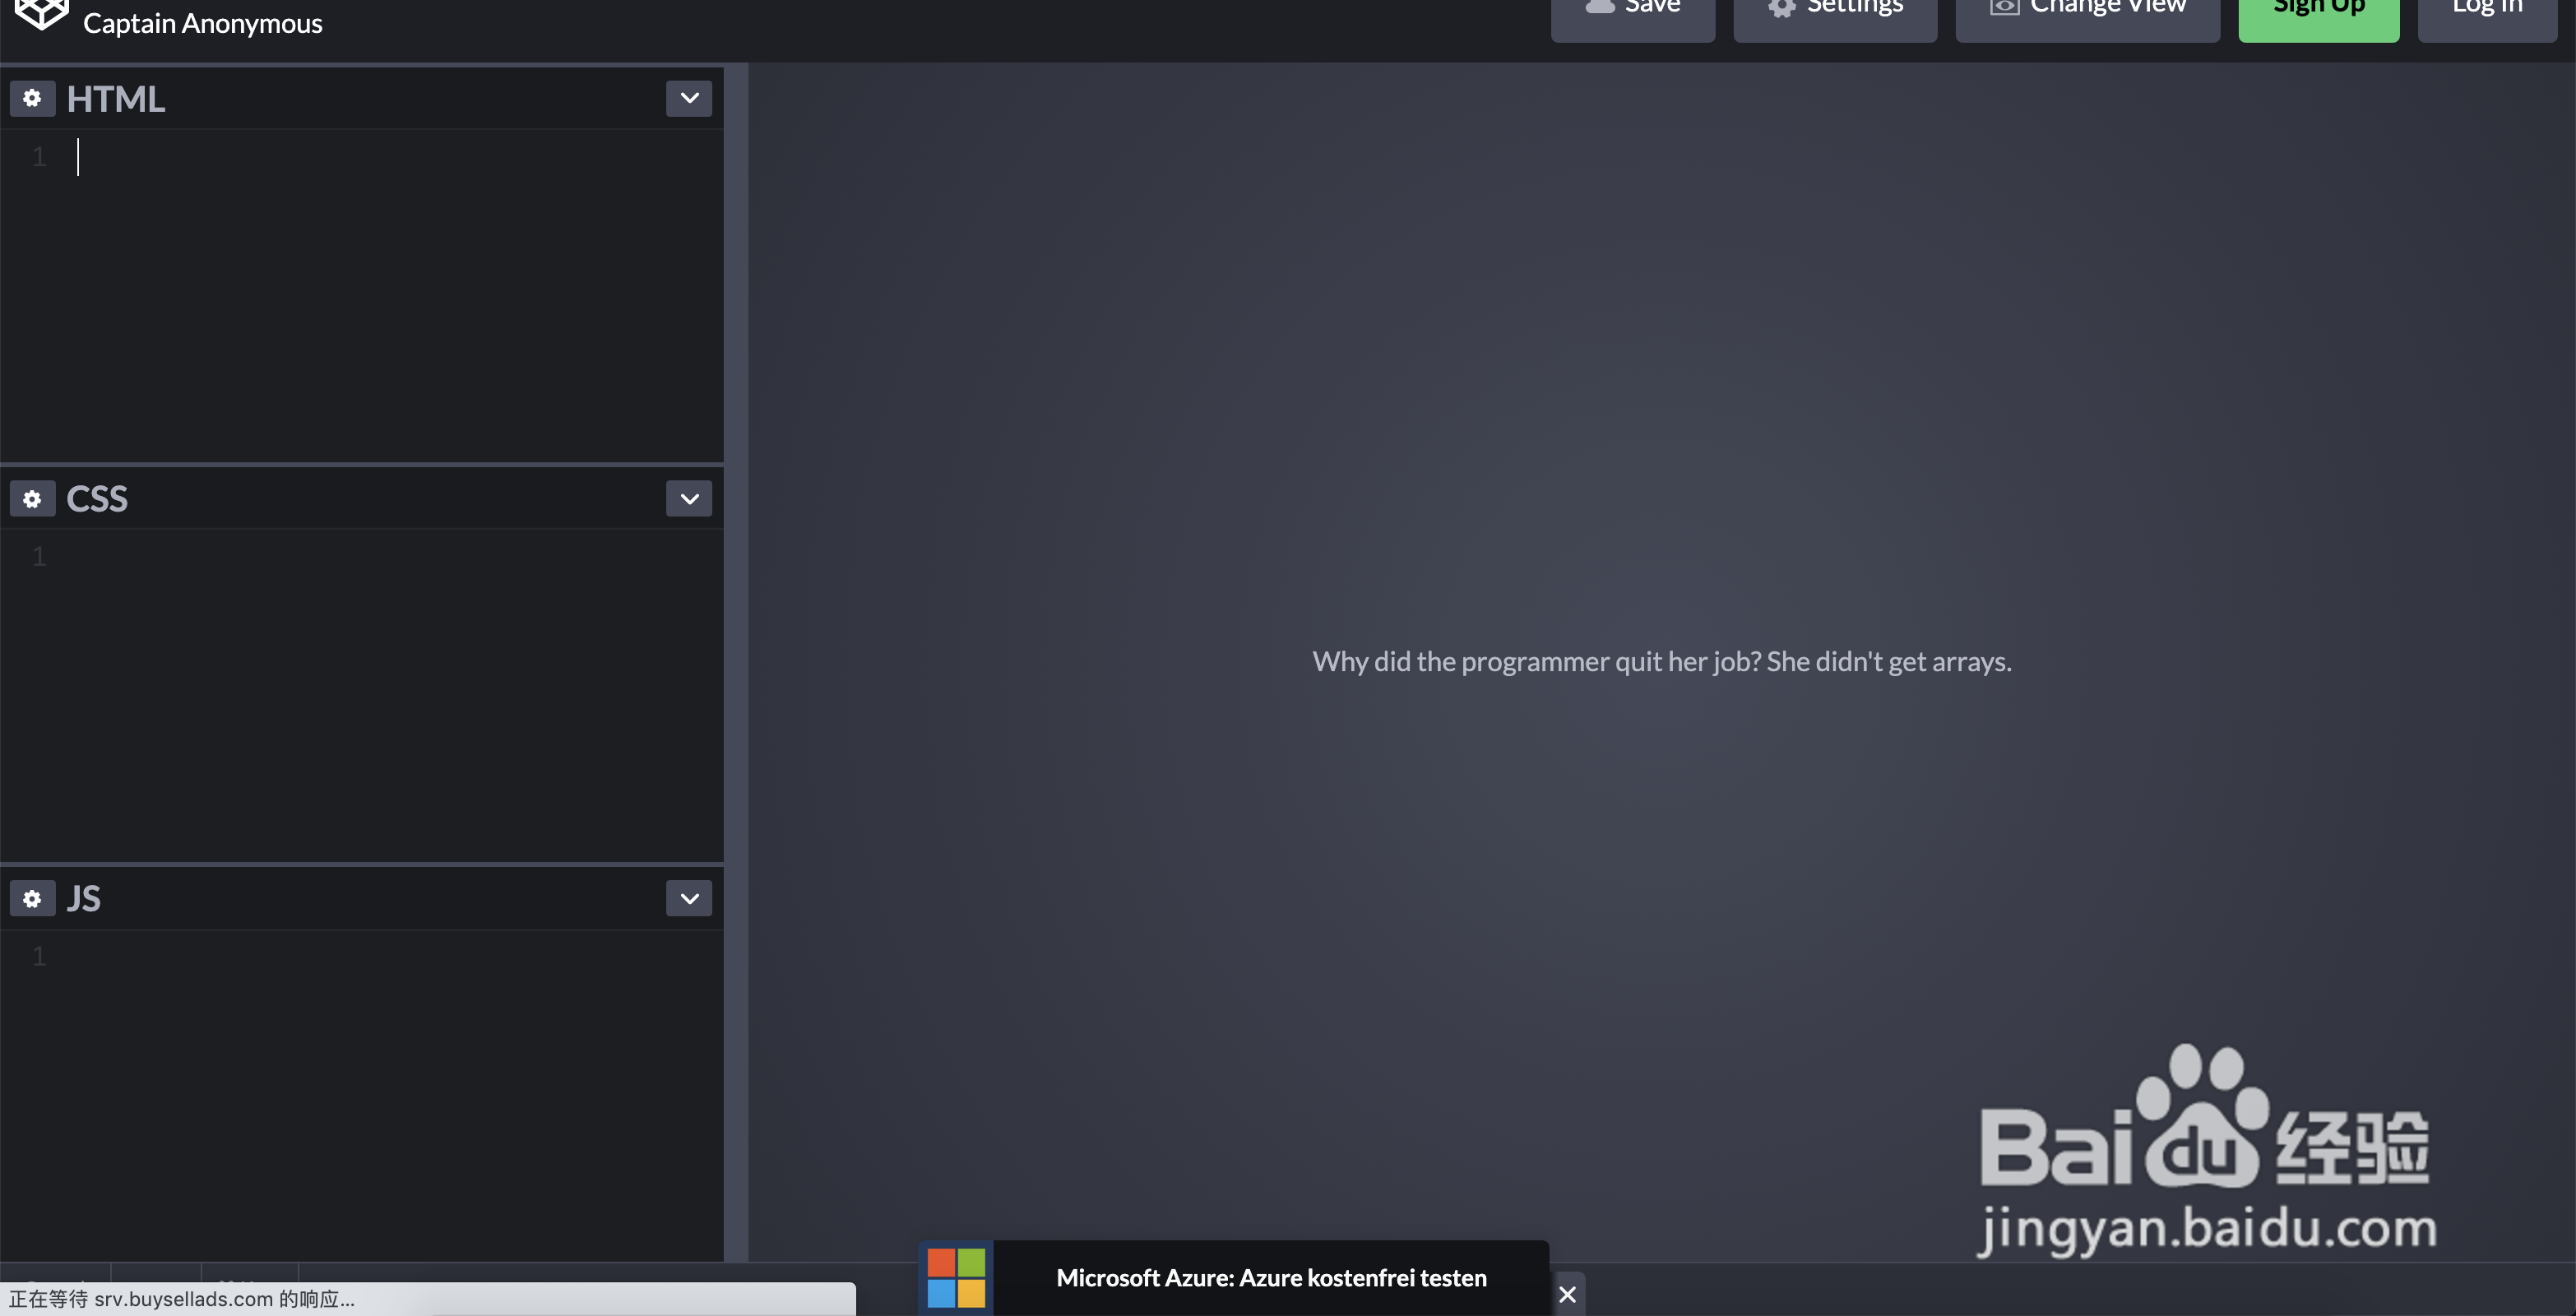Image resolution: width=2576 pixels, height=1316 pixels.
Task: Open JS panel settings gear
Action: [x=32, y=898]
